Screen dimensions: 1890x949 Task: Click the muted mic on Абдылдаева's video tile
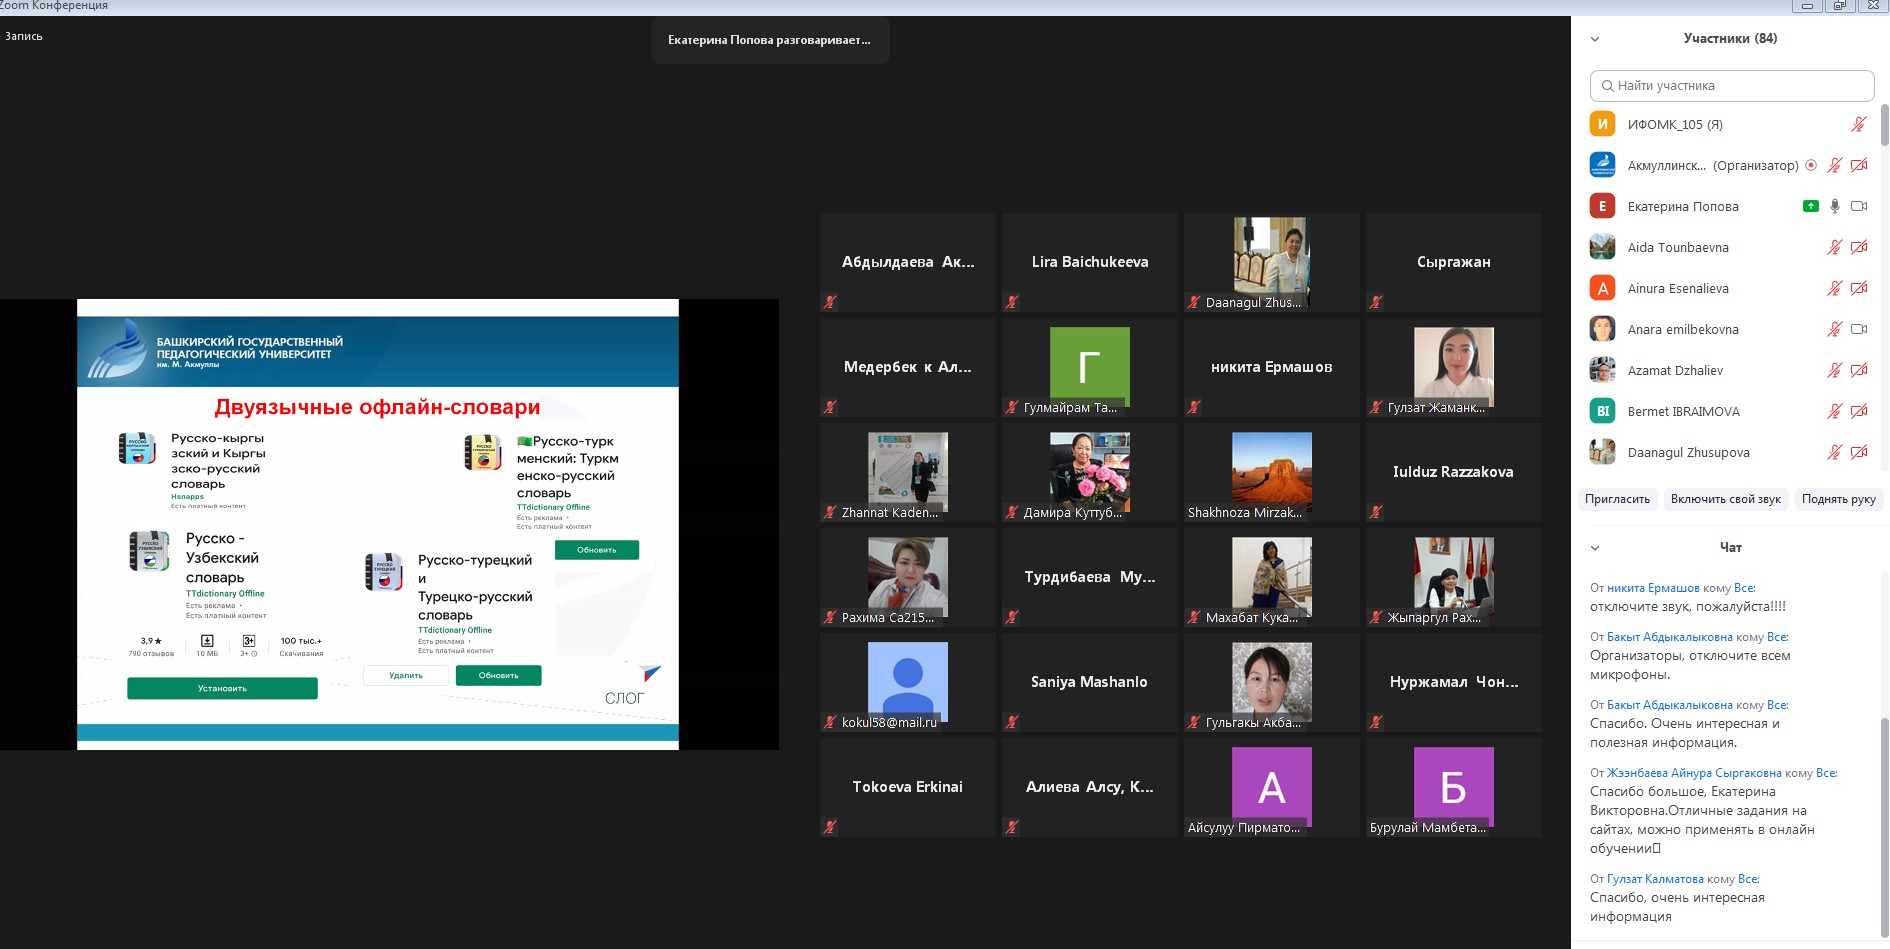(x=830, y=302)
